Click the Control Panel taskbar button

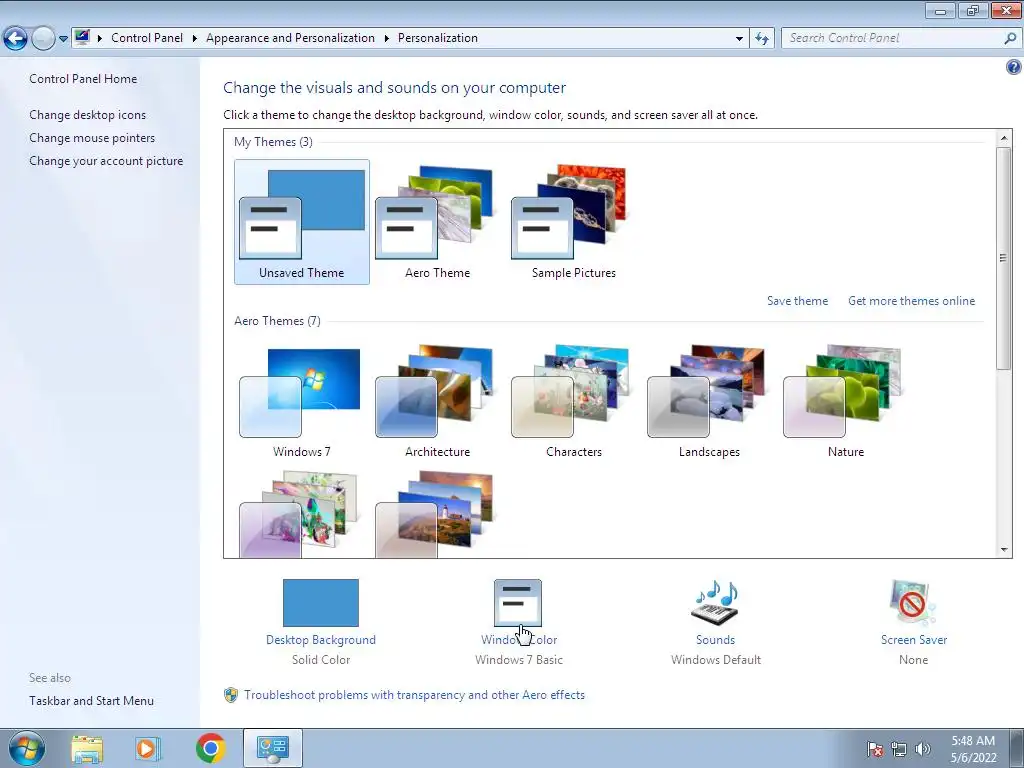tap(273, 748)
